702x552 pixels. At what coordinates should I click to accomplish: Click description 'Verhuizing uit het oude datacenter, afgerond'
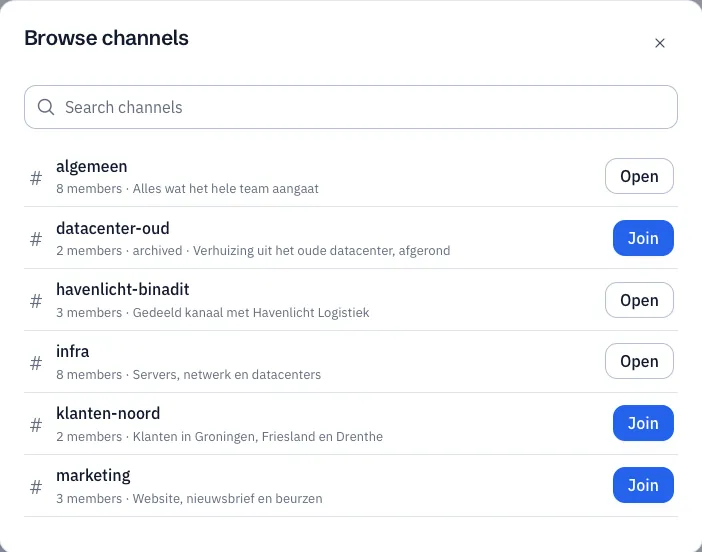(x=321, y=250)
